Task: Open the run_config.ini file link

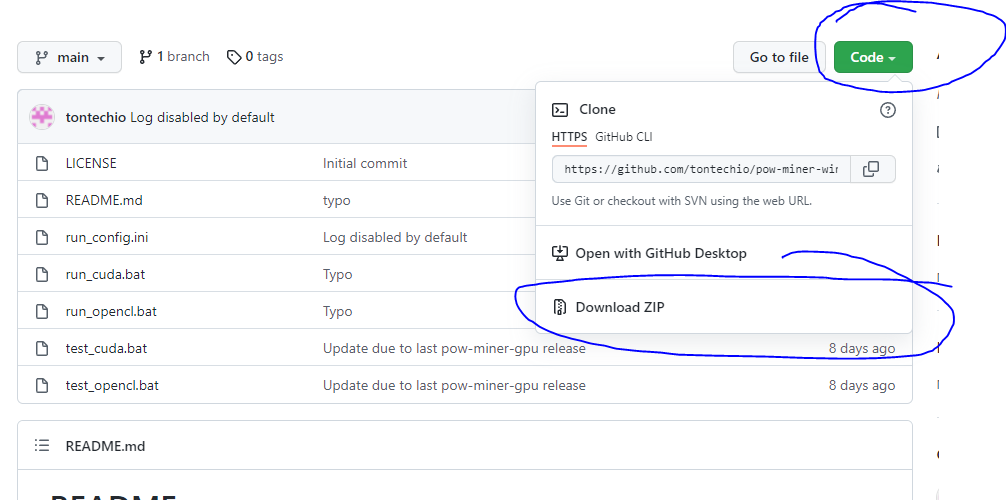Action: (107, 237)
